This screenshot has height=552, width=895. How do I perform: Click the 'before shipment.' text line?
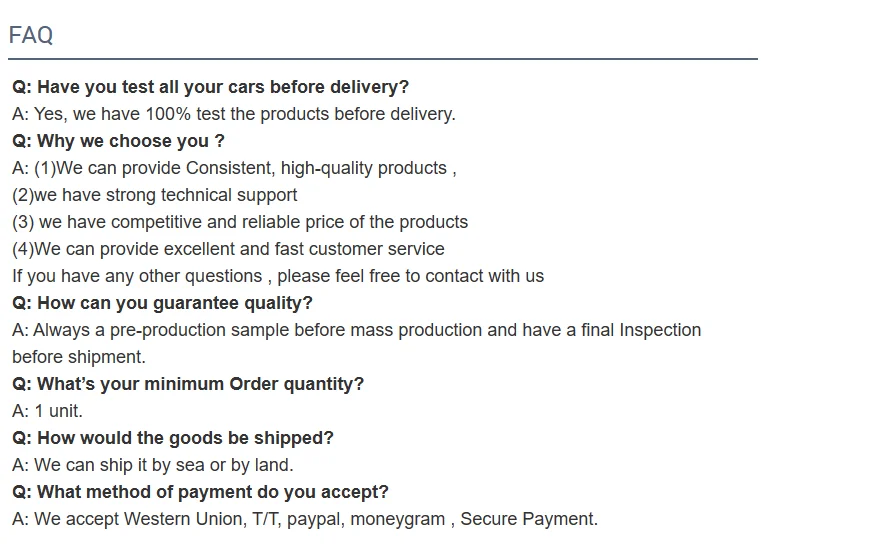coord(79,357)
